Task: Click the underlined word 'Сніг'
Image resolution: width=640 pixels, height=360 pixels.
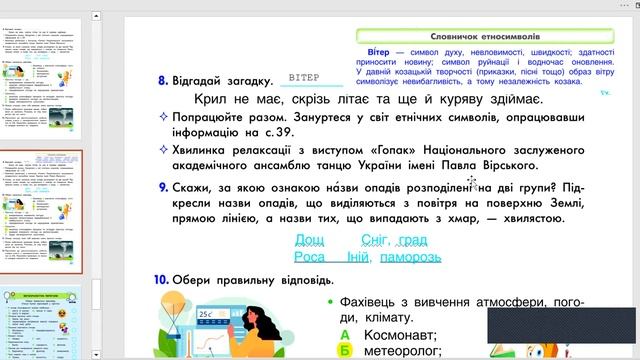Action: point(375,240)
